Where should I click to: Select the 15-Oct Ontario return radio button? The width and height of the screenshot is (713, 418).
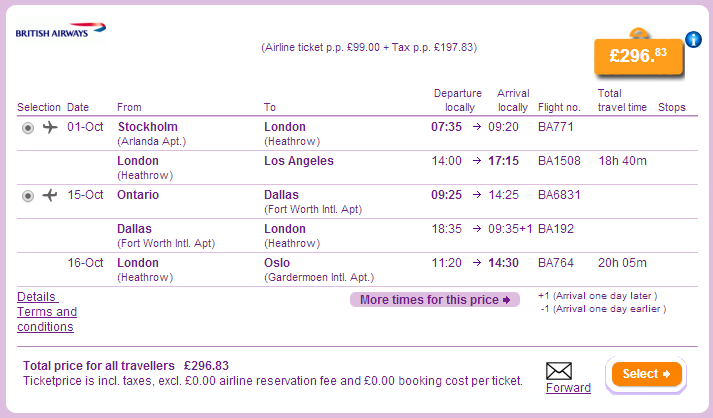(x=27, y=195)
